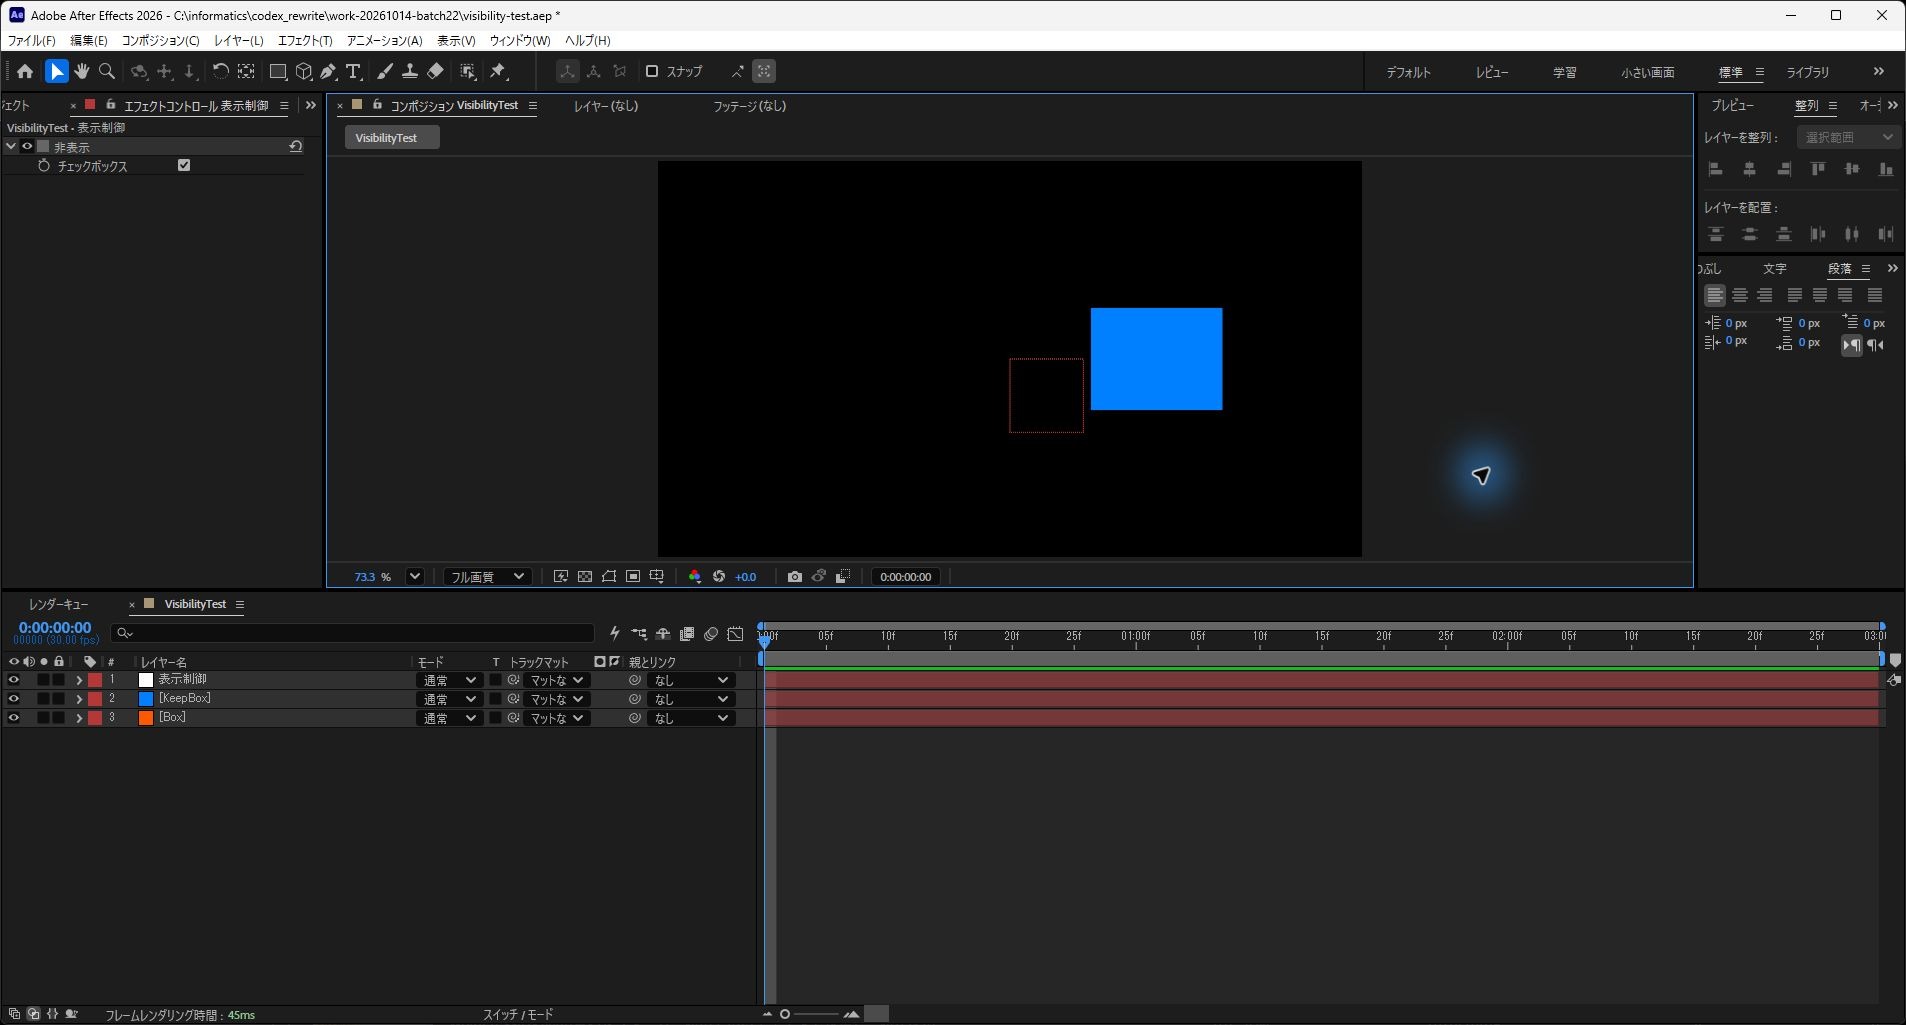Select the Puppet Pin tool
Viewport: 1906px width, 1025px height.
498,71
